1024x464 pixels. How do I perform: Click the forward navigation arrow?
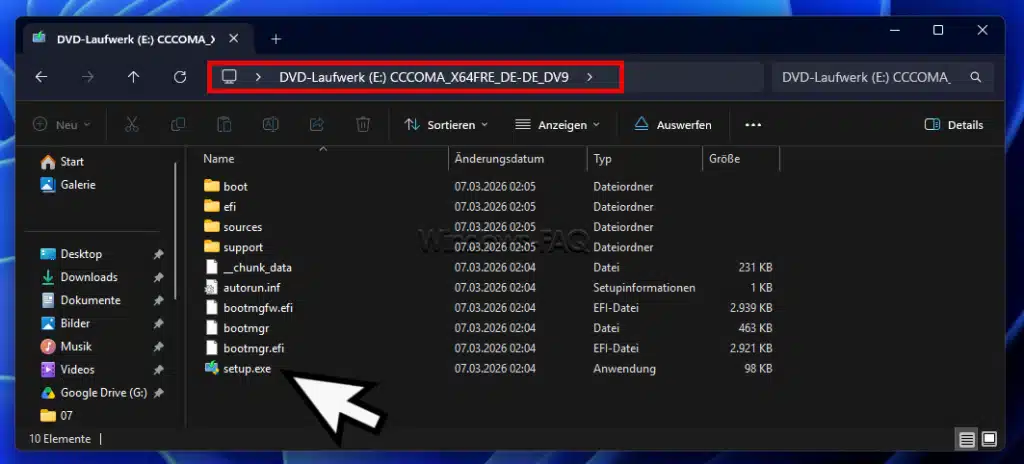click(88, 77)
